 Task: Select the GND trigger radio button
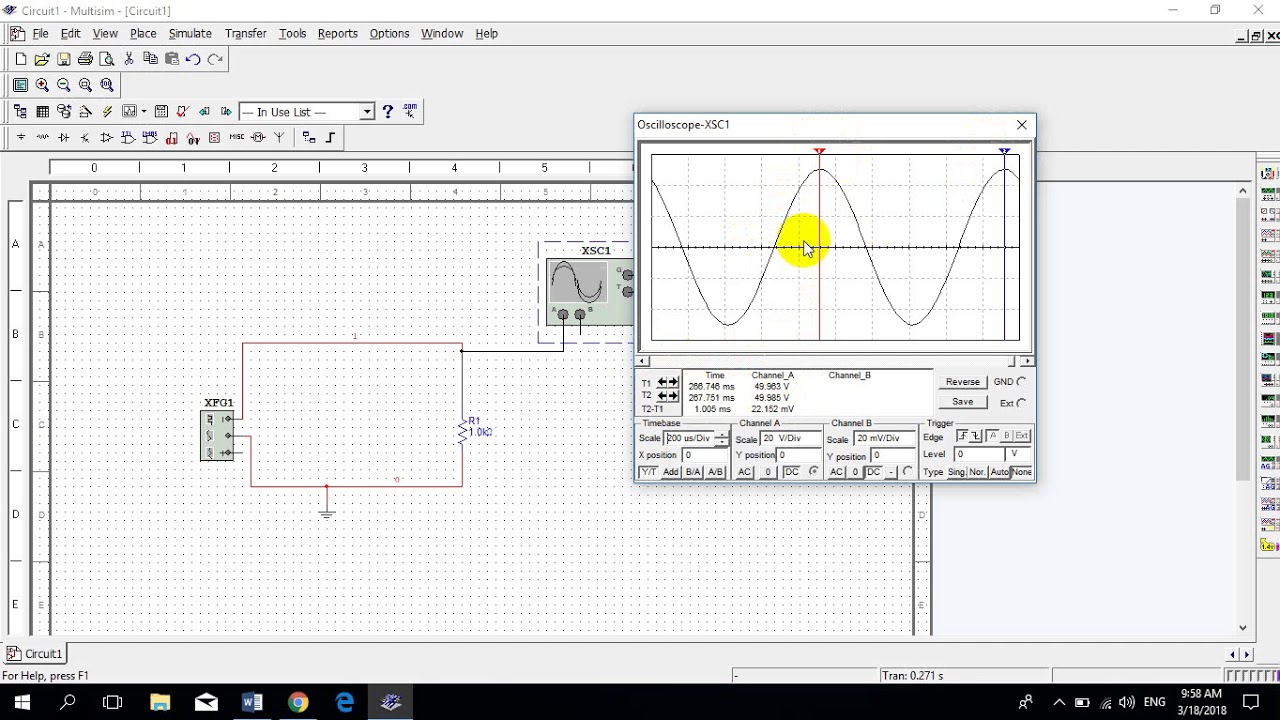point(1021,382)
